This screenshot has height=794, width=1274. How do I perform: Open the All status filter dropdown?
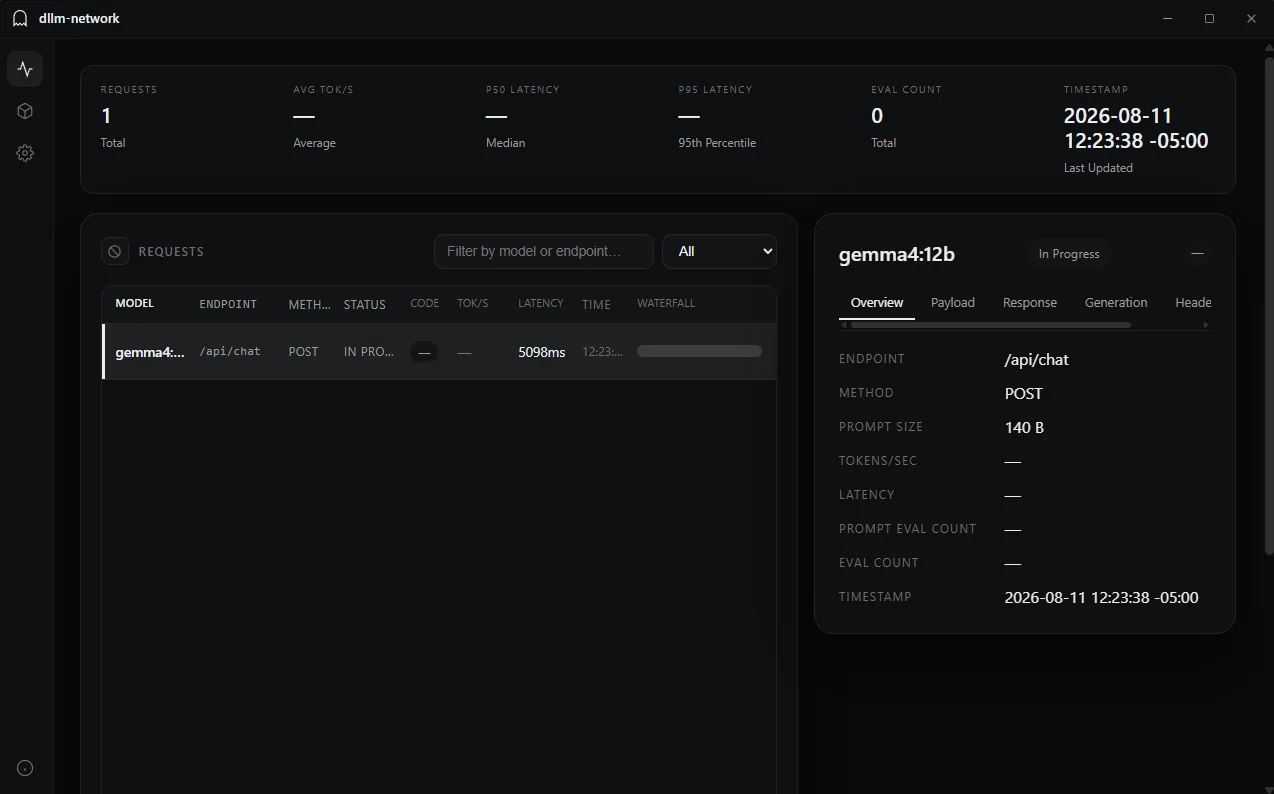[x=719, y=251]
